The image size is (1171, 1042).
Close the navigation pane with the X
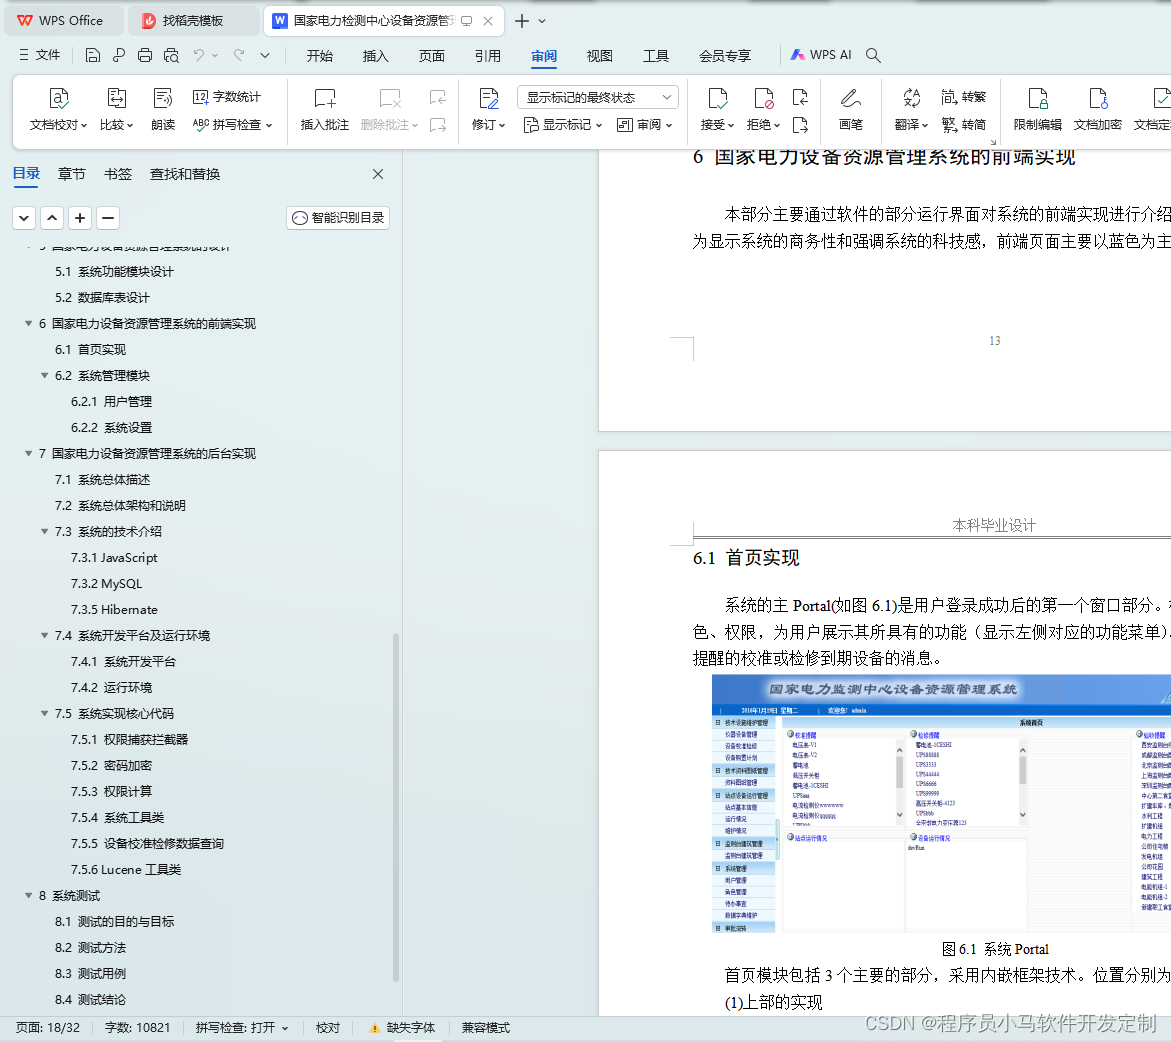[378, 174]
